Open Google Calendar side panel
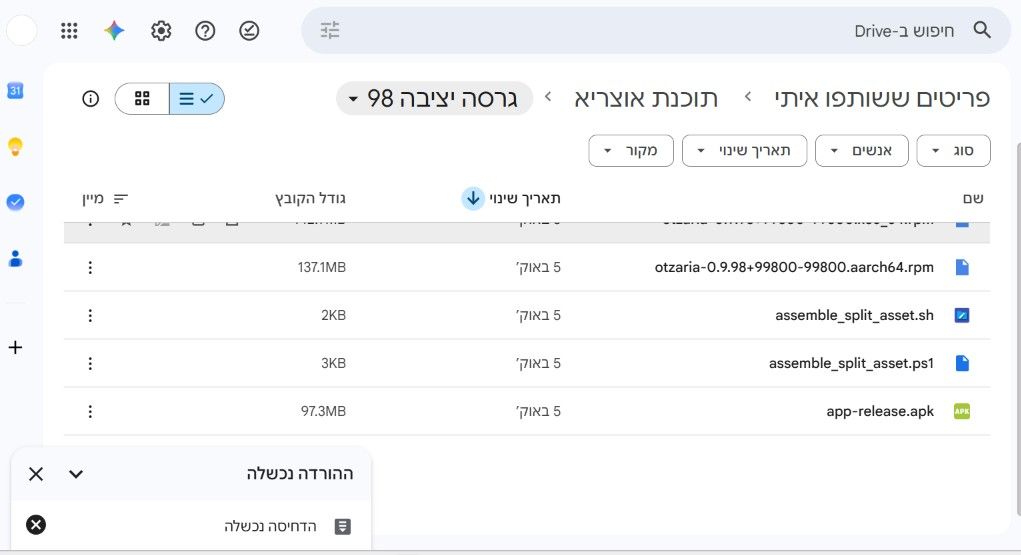The width and height of the screenshot is (1021, 555). [x=15, y=91]
